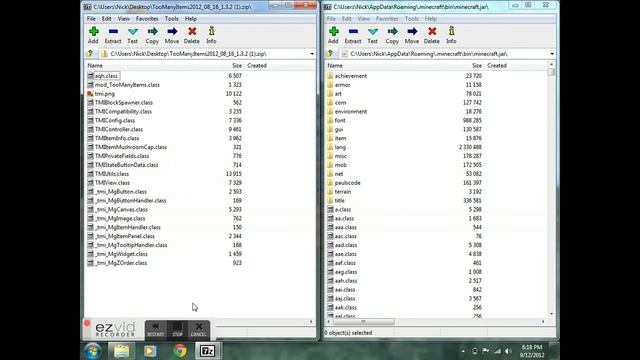This screenshot has width=640, height=360.
Task: Click Ezvid recorder RESTART button
Action: (x=156, y=329)
